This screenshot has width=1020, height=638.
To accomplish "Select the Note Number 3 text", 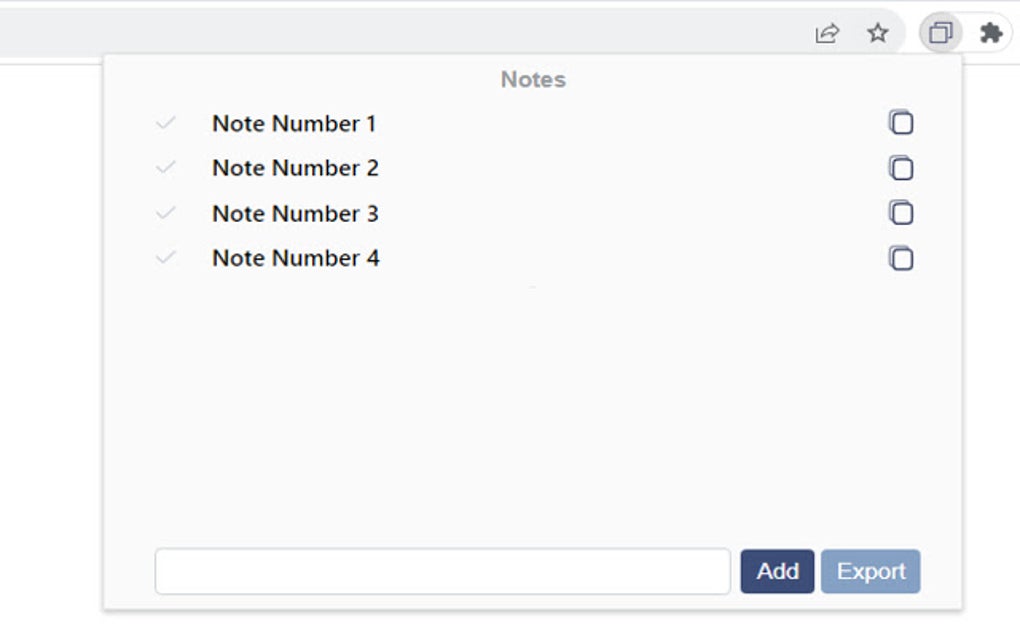I will 295,213.
